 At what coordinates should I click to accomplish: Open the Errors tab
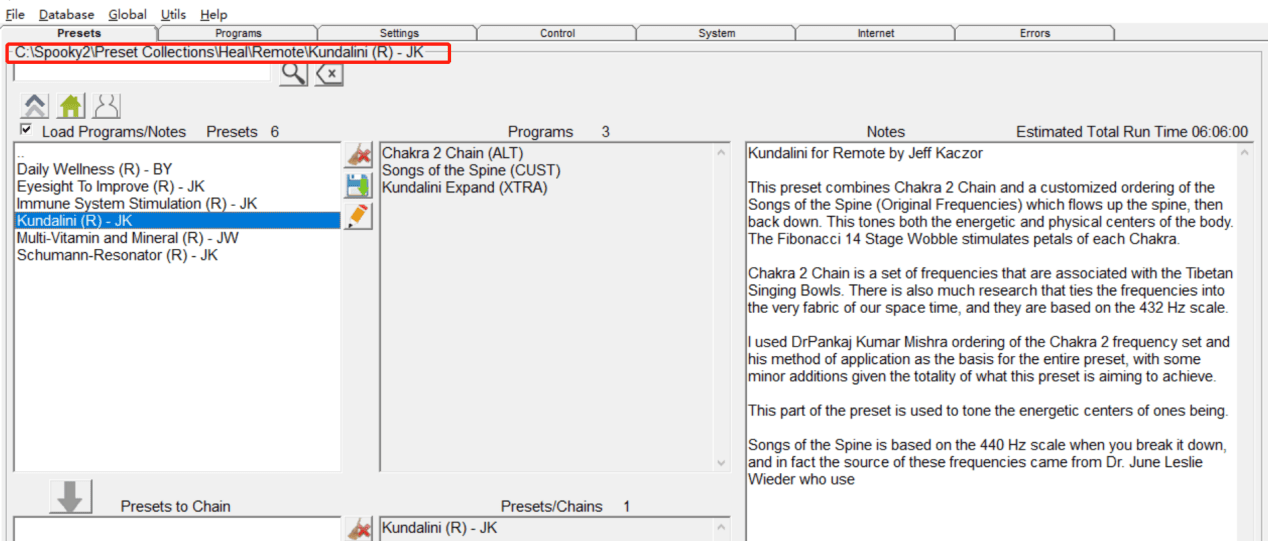(1034, 33)
